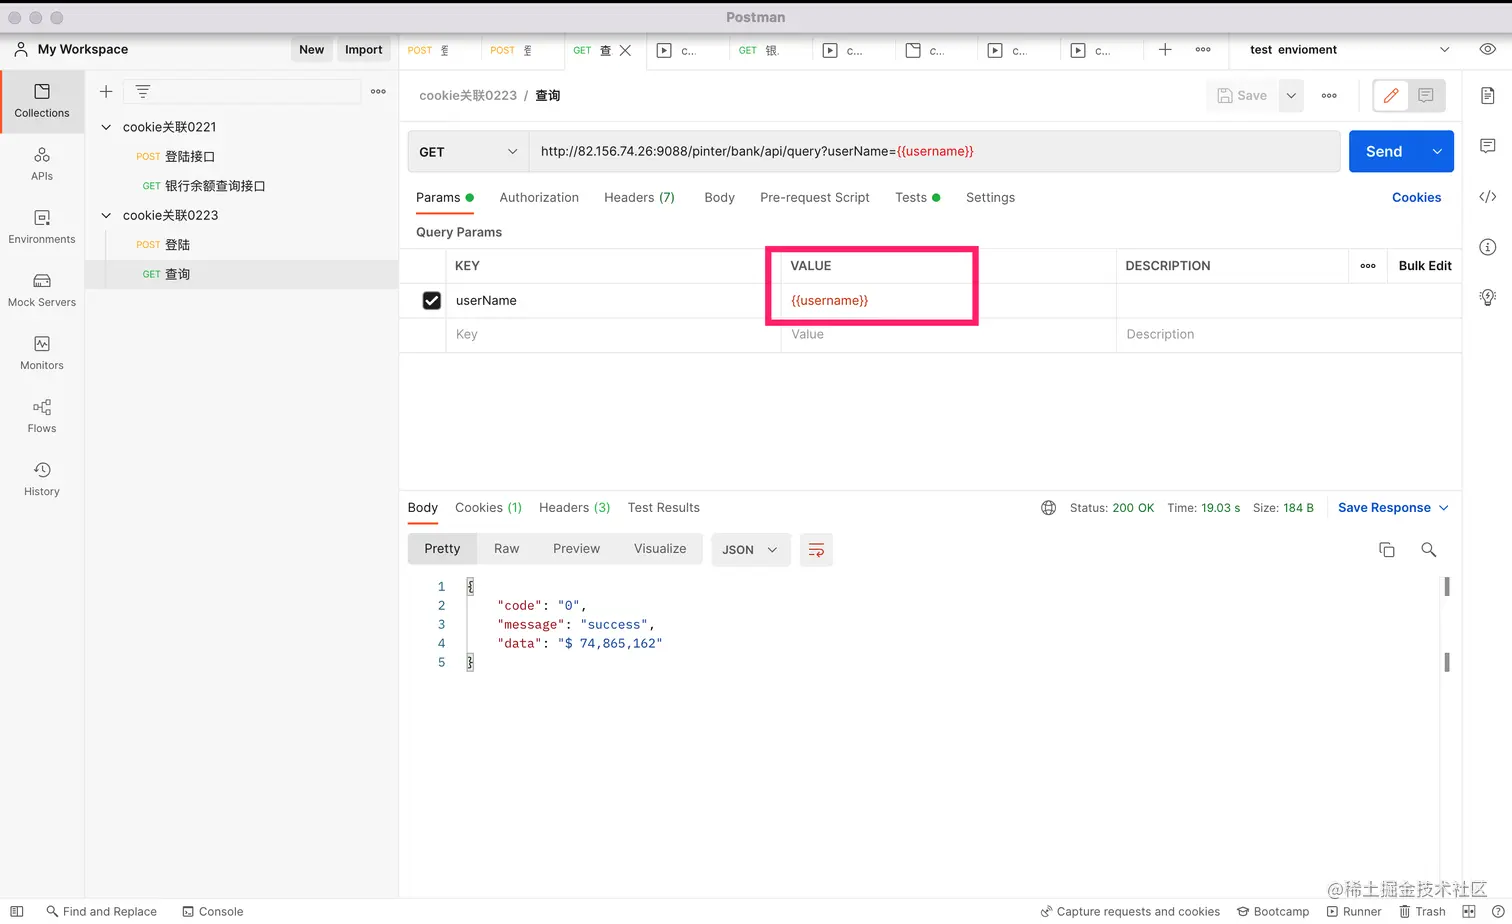Click the network globe icon beside Status
This screenshot has width=1512, height=924.
click(1048, 508)
